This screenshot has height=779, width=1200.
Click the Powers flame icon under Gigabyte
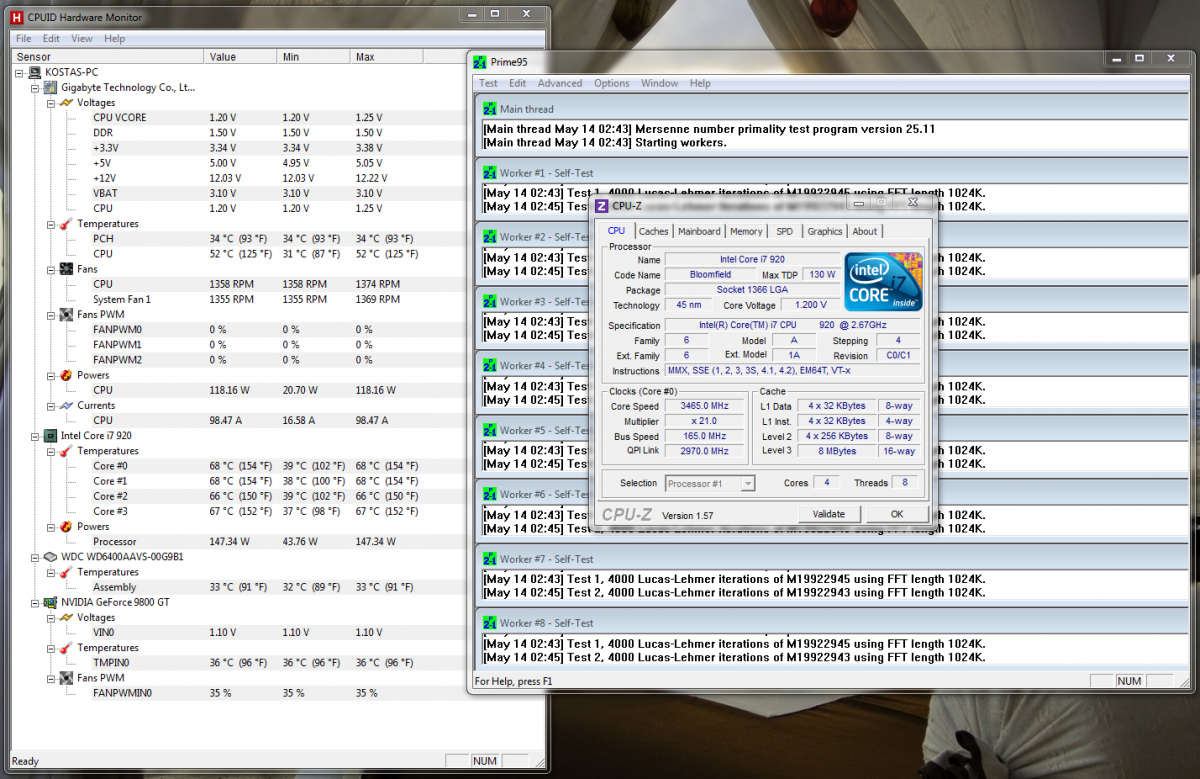pyautogui.click(x=66, y=375)
